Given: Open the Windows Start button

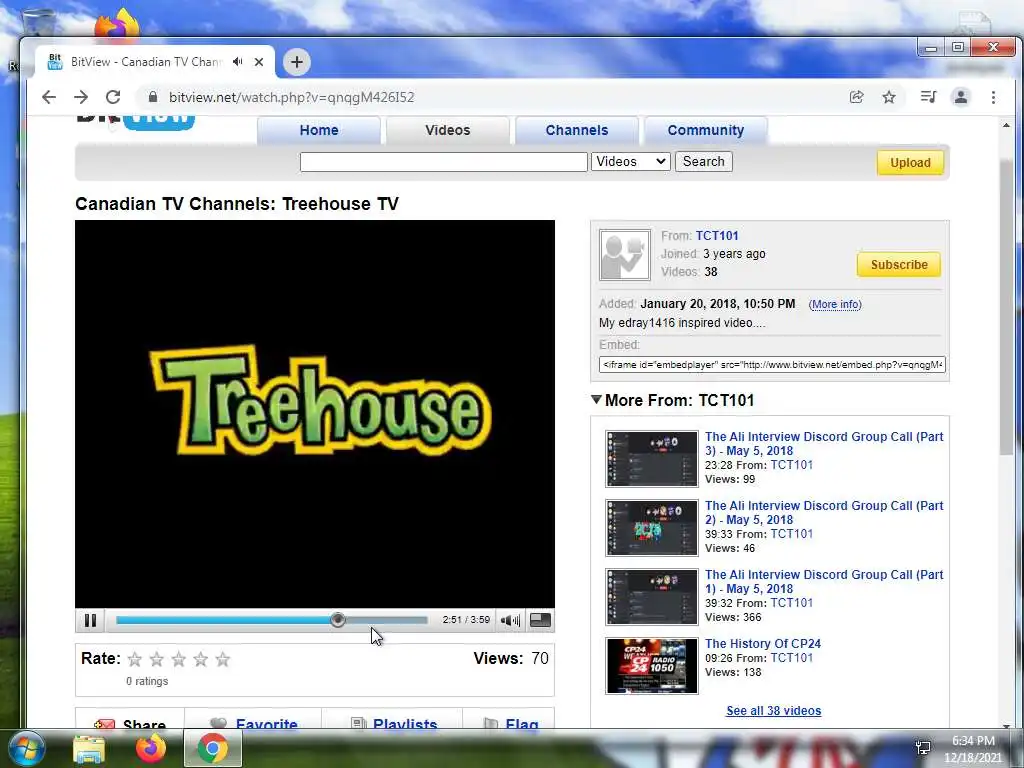Looking at the screenshot, I should tap(25, 748).
